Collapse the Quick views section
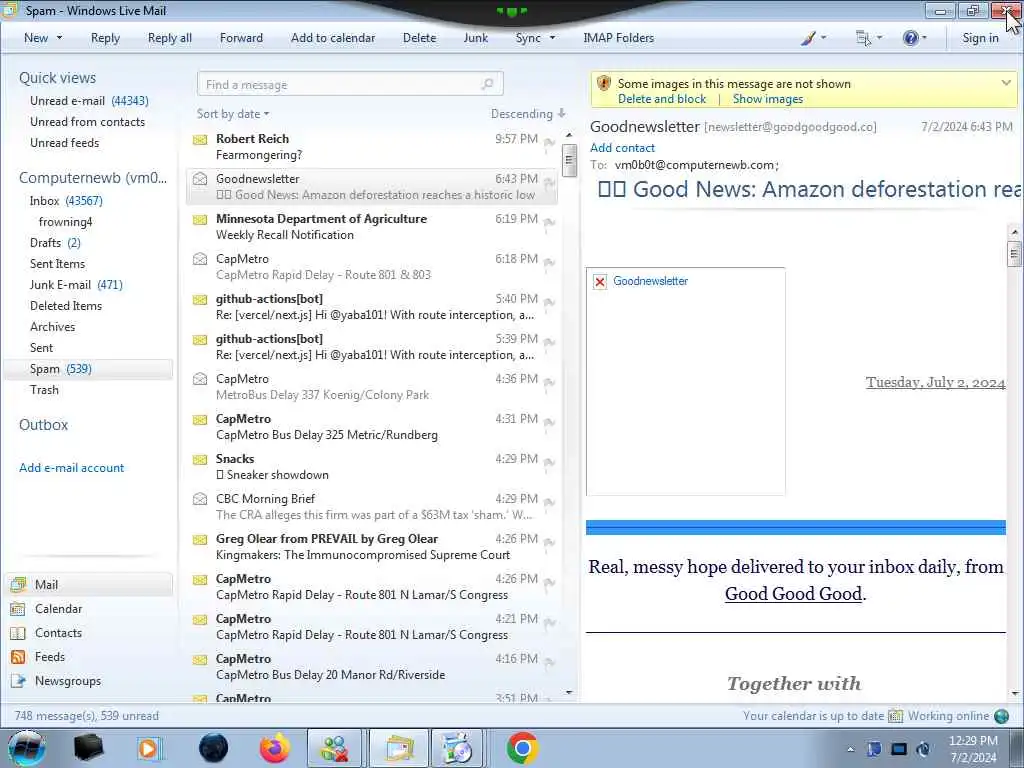The image size is (1024, 768). point(57,78)
